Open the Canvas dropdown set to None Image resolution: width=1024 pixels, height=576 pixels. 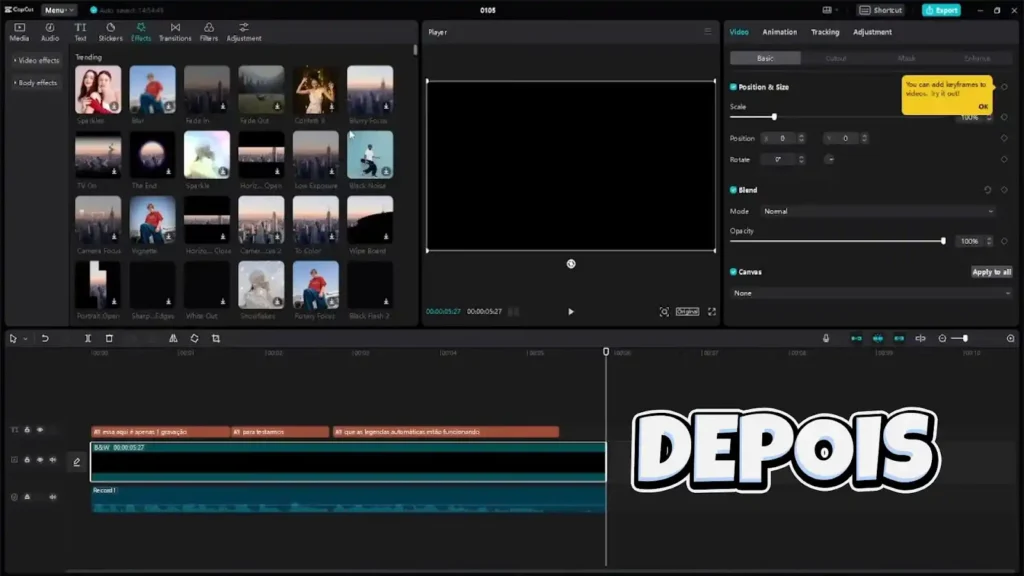[870, 293]
